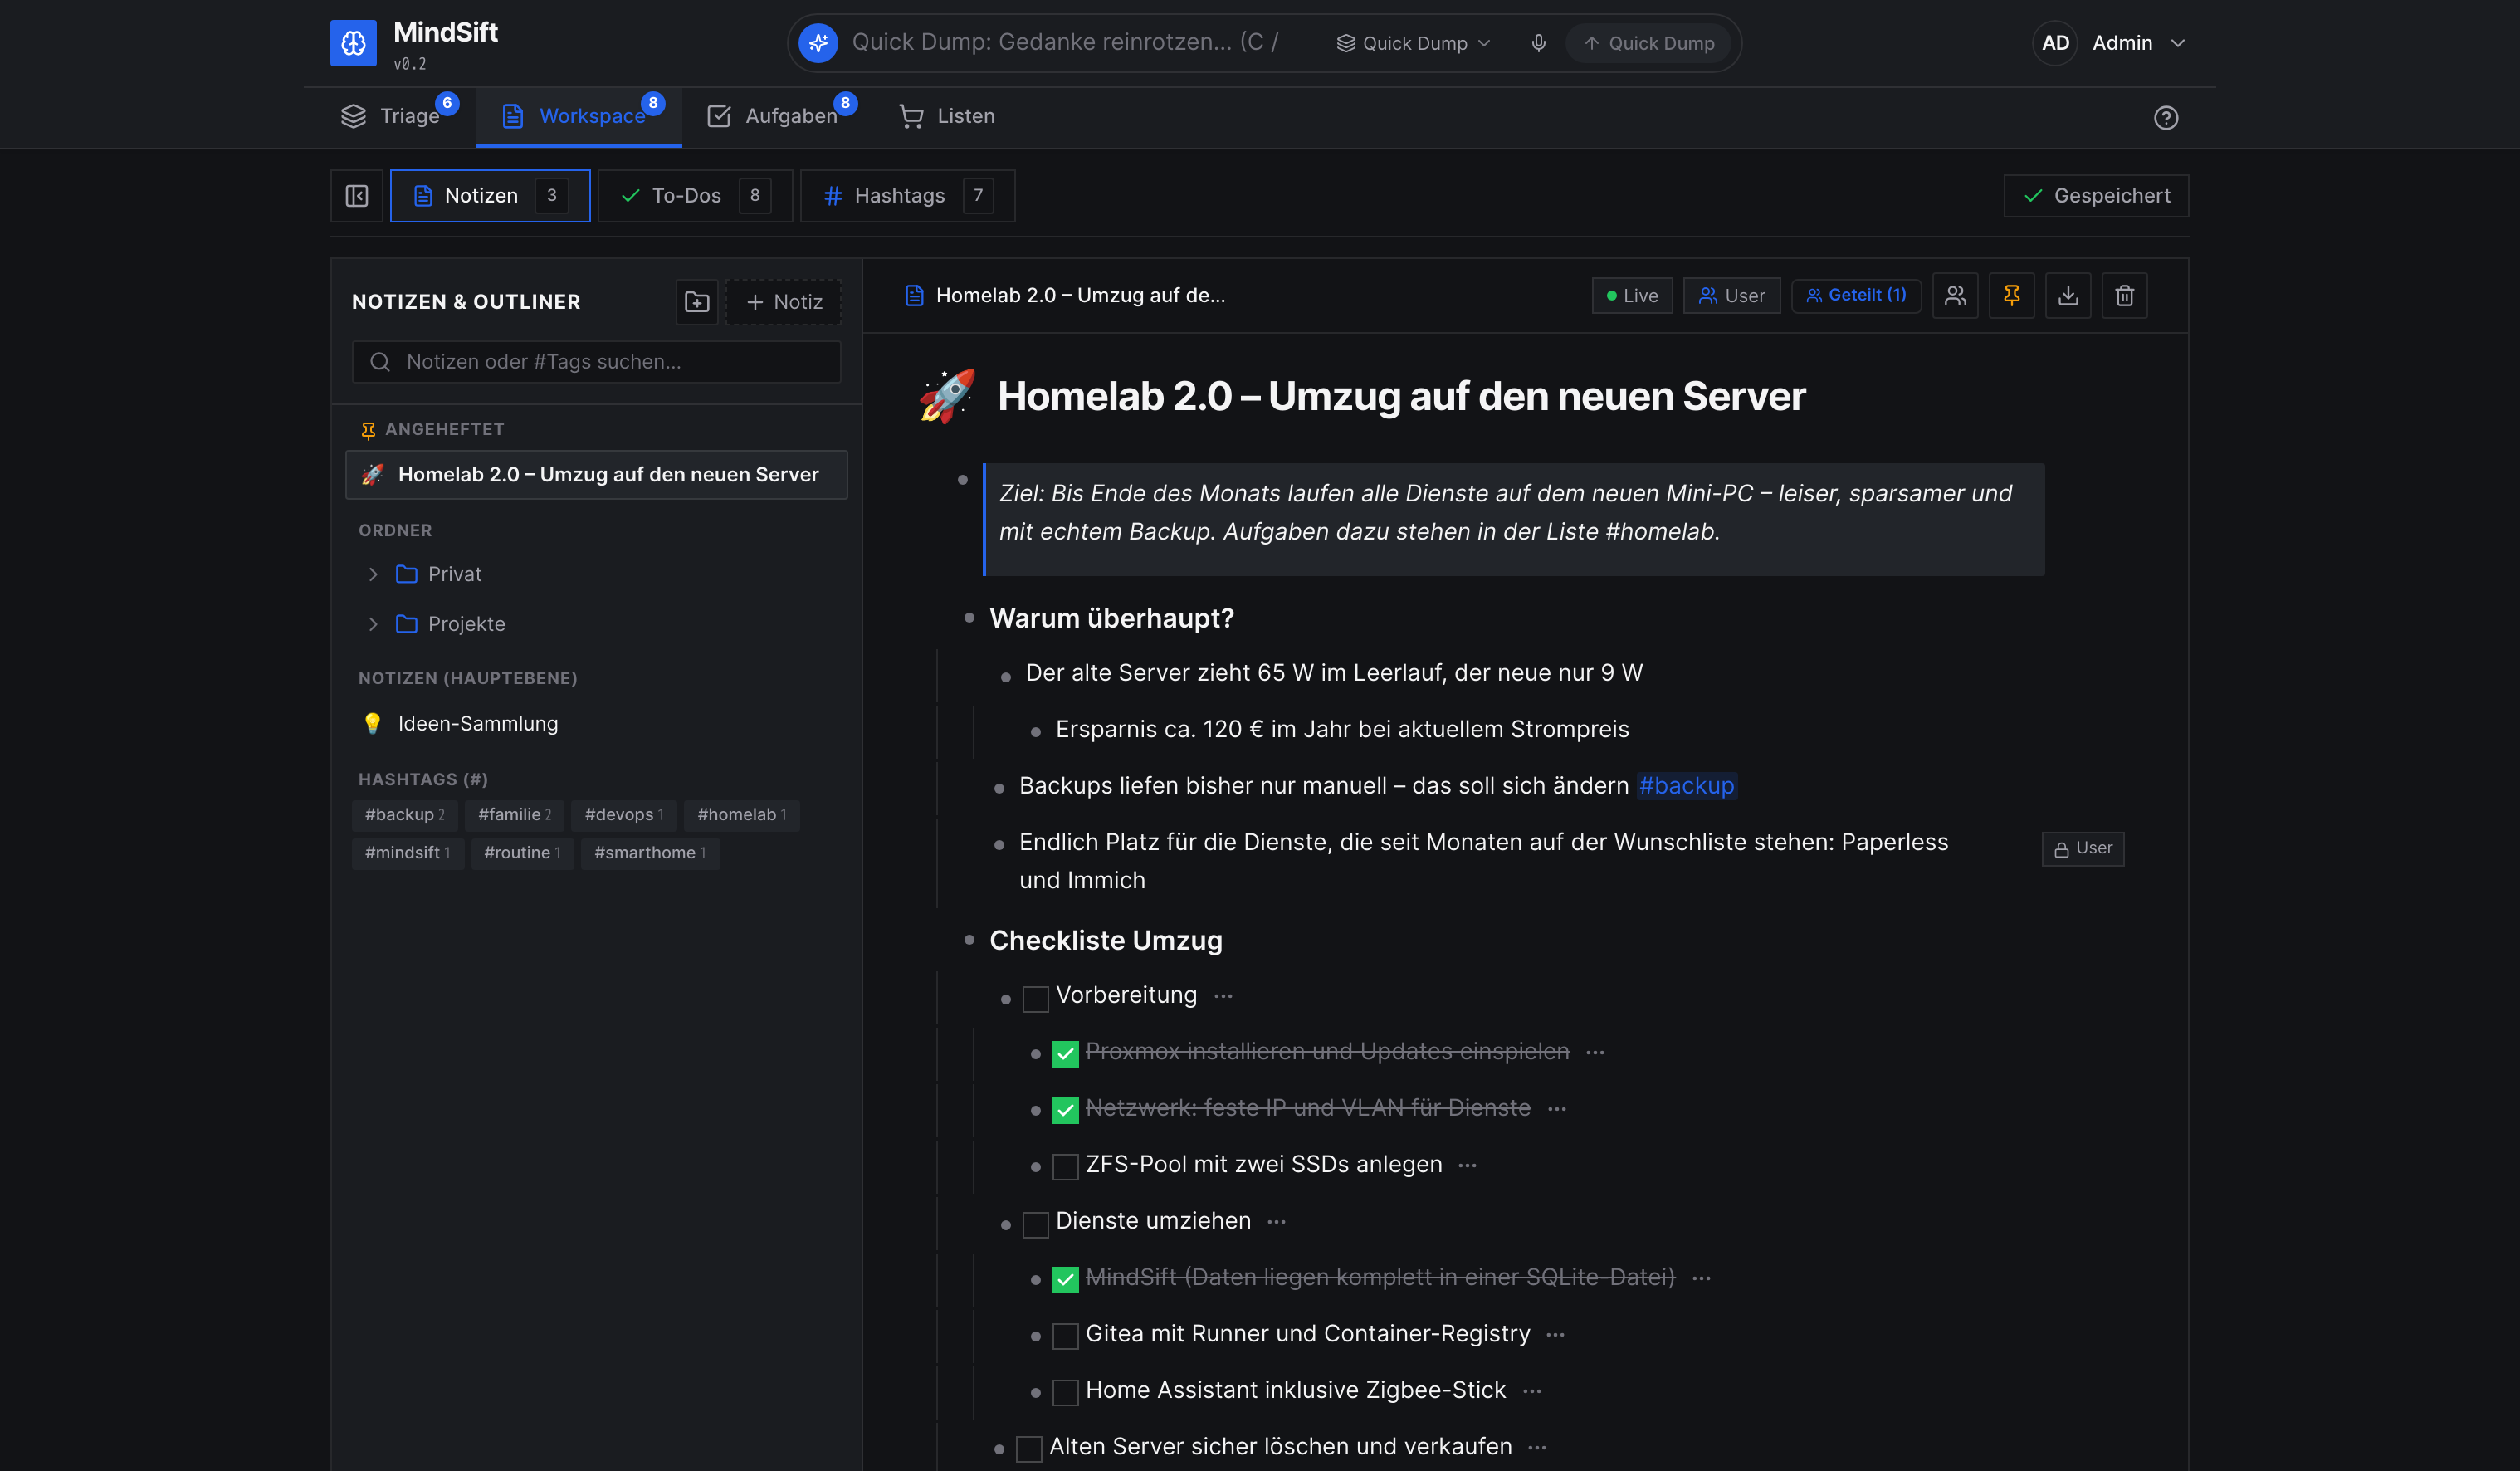Select the Workspace tab
2520x1471 pixels.
click(579, 117)
